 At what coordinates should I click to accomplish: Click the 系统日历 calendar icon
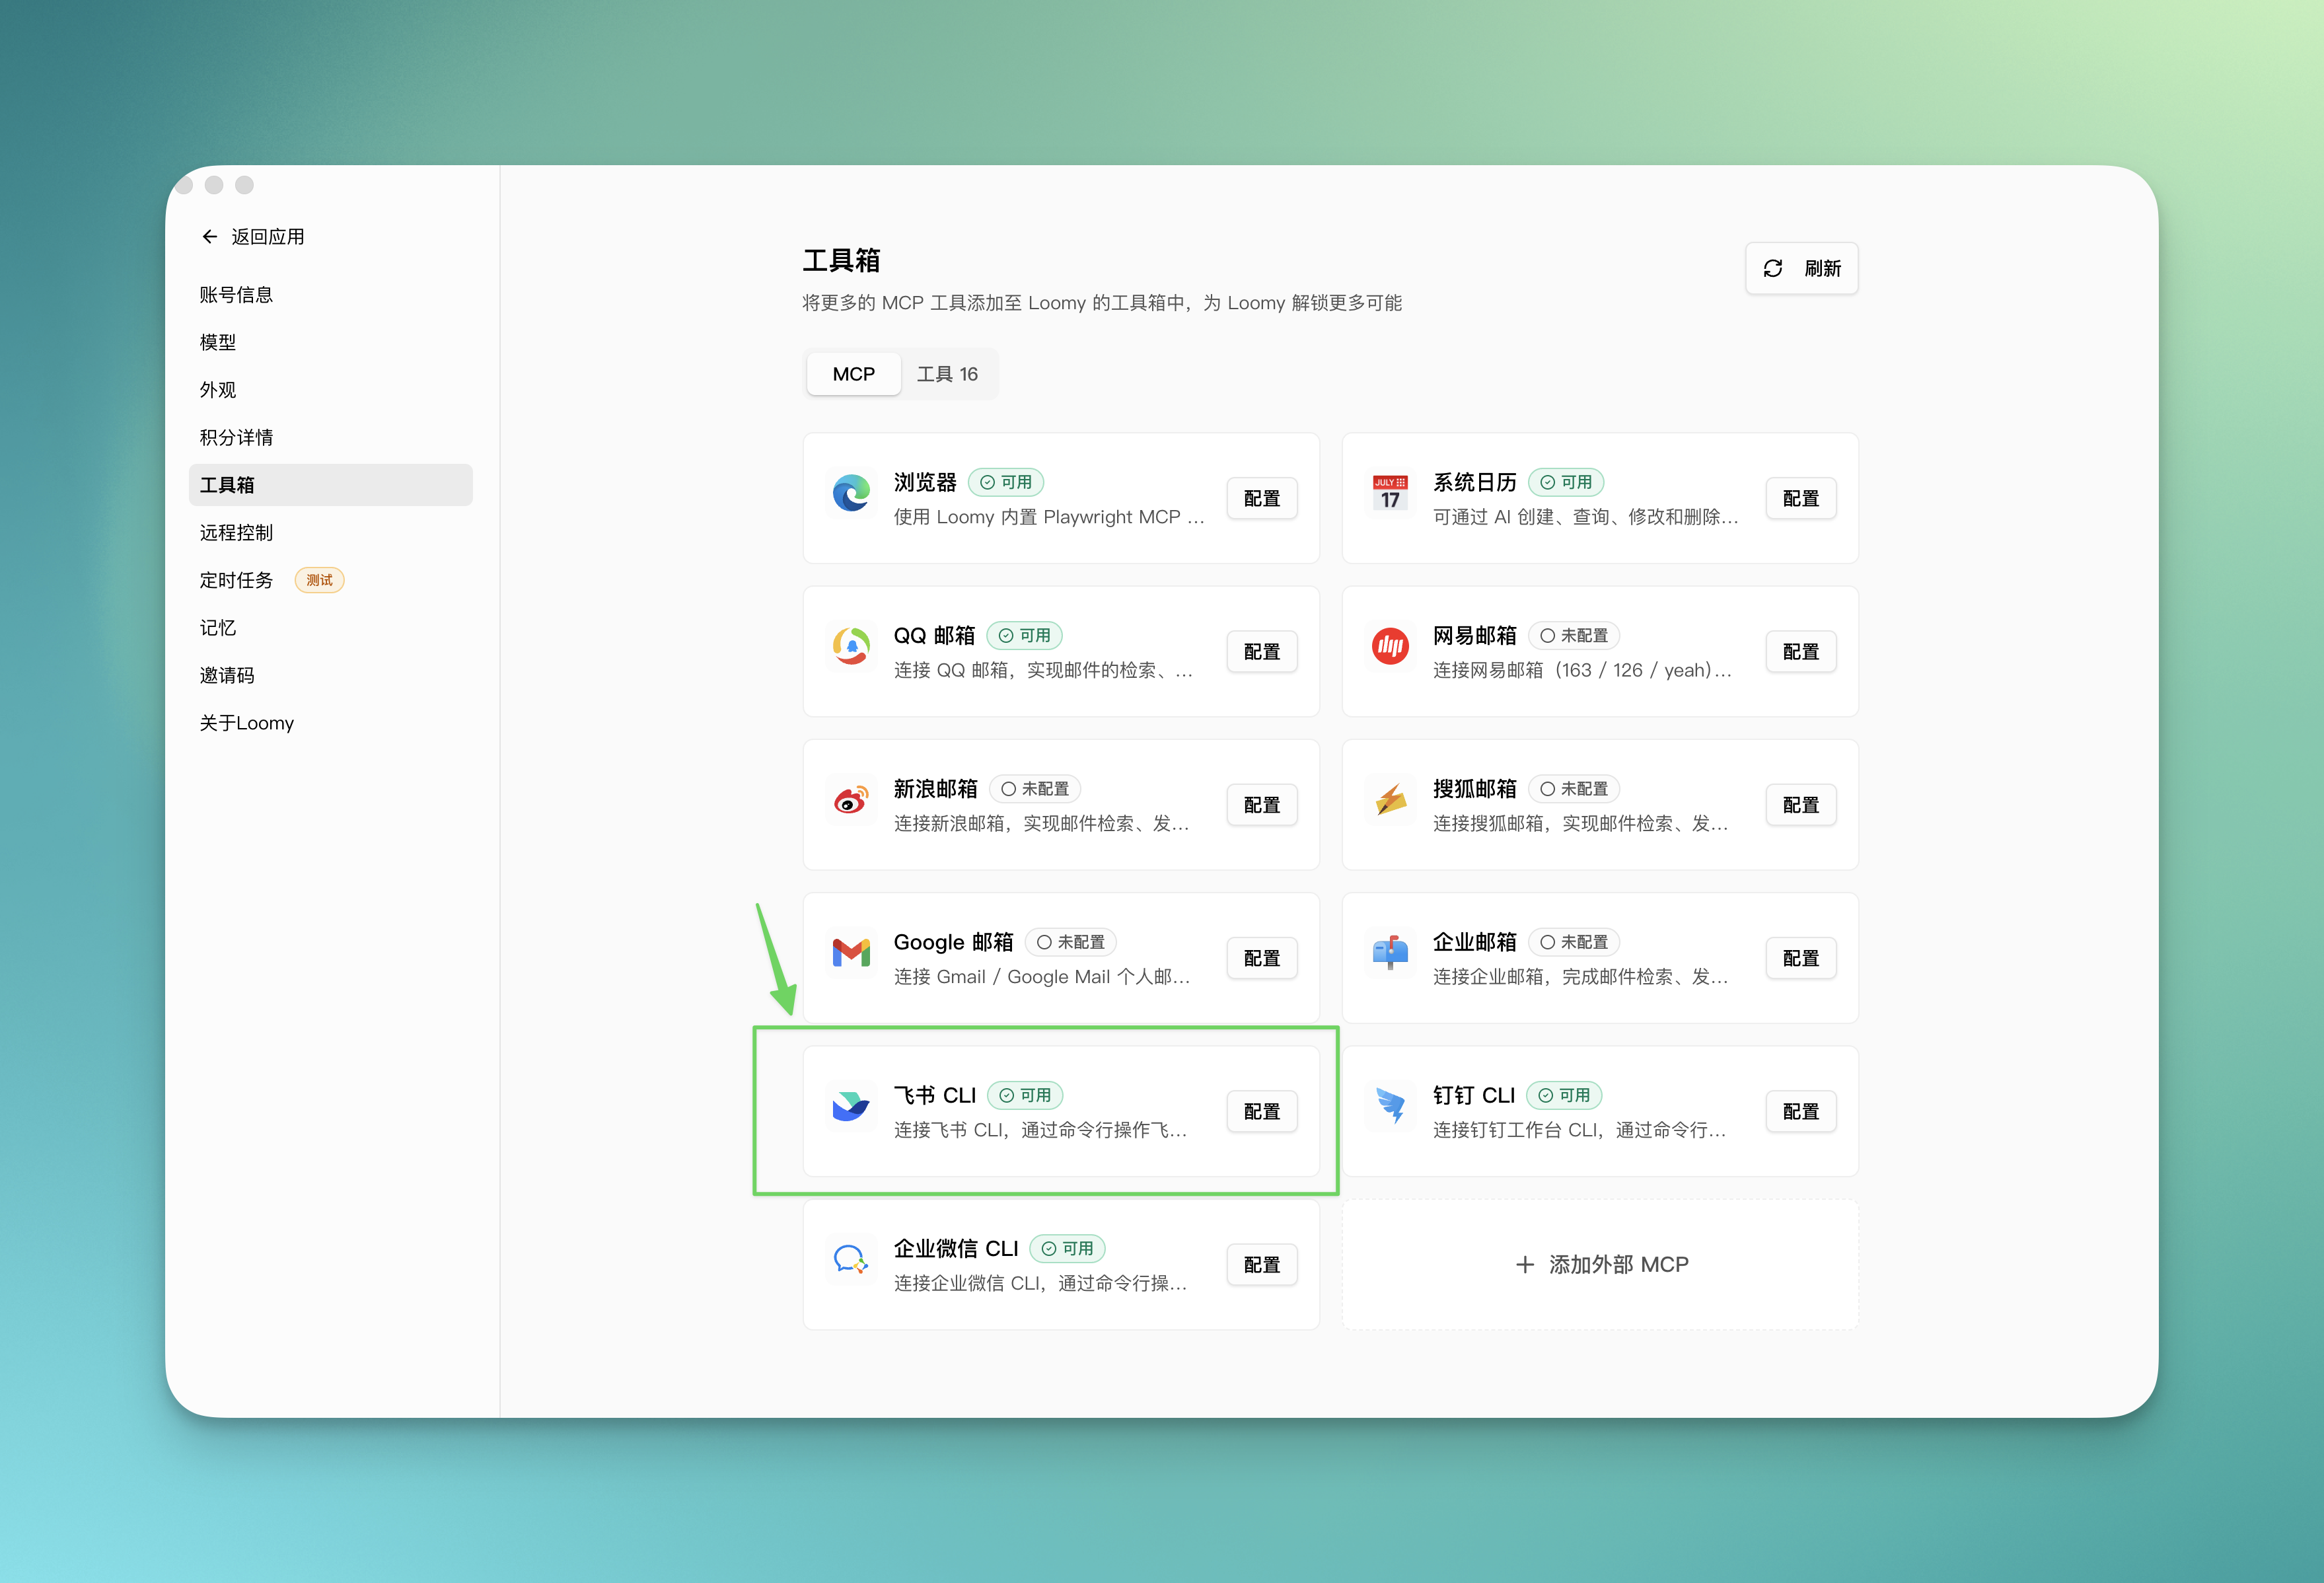(1390, 492)
